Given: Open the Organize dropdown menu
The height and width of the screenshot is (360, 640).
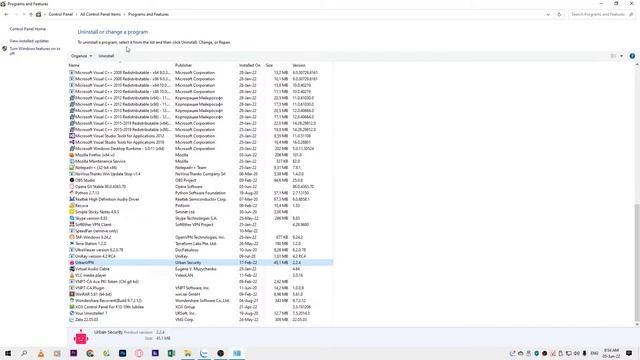Looking at the screenshot, I should click(81, 56).
